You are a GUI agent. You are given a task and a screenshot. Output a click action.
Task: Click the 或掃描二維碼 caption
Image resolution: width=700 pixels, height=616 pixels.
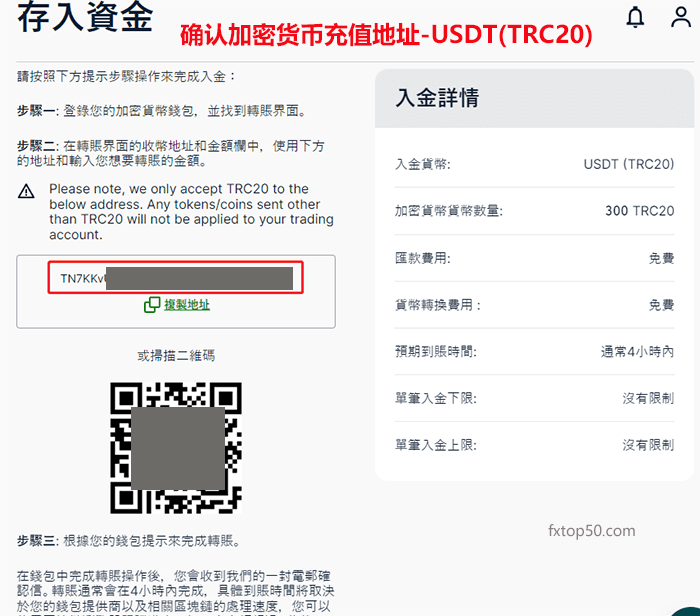(x=176, y=356)
